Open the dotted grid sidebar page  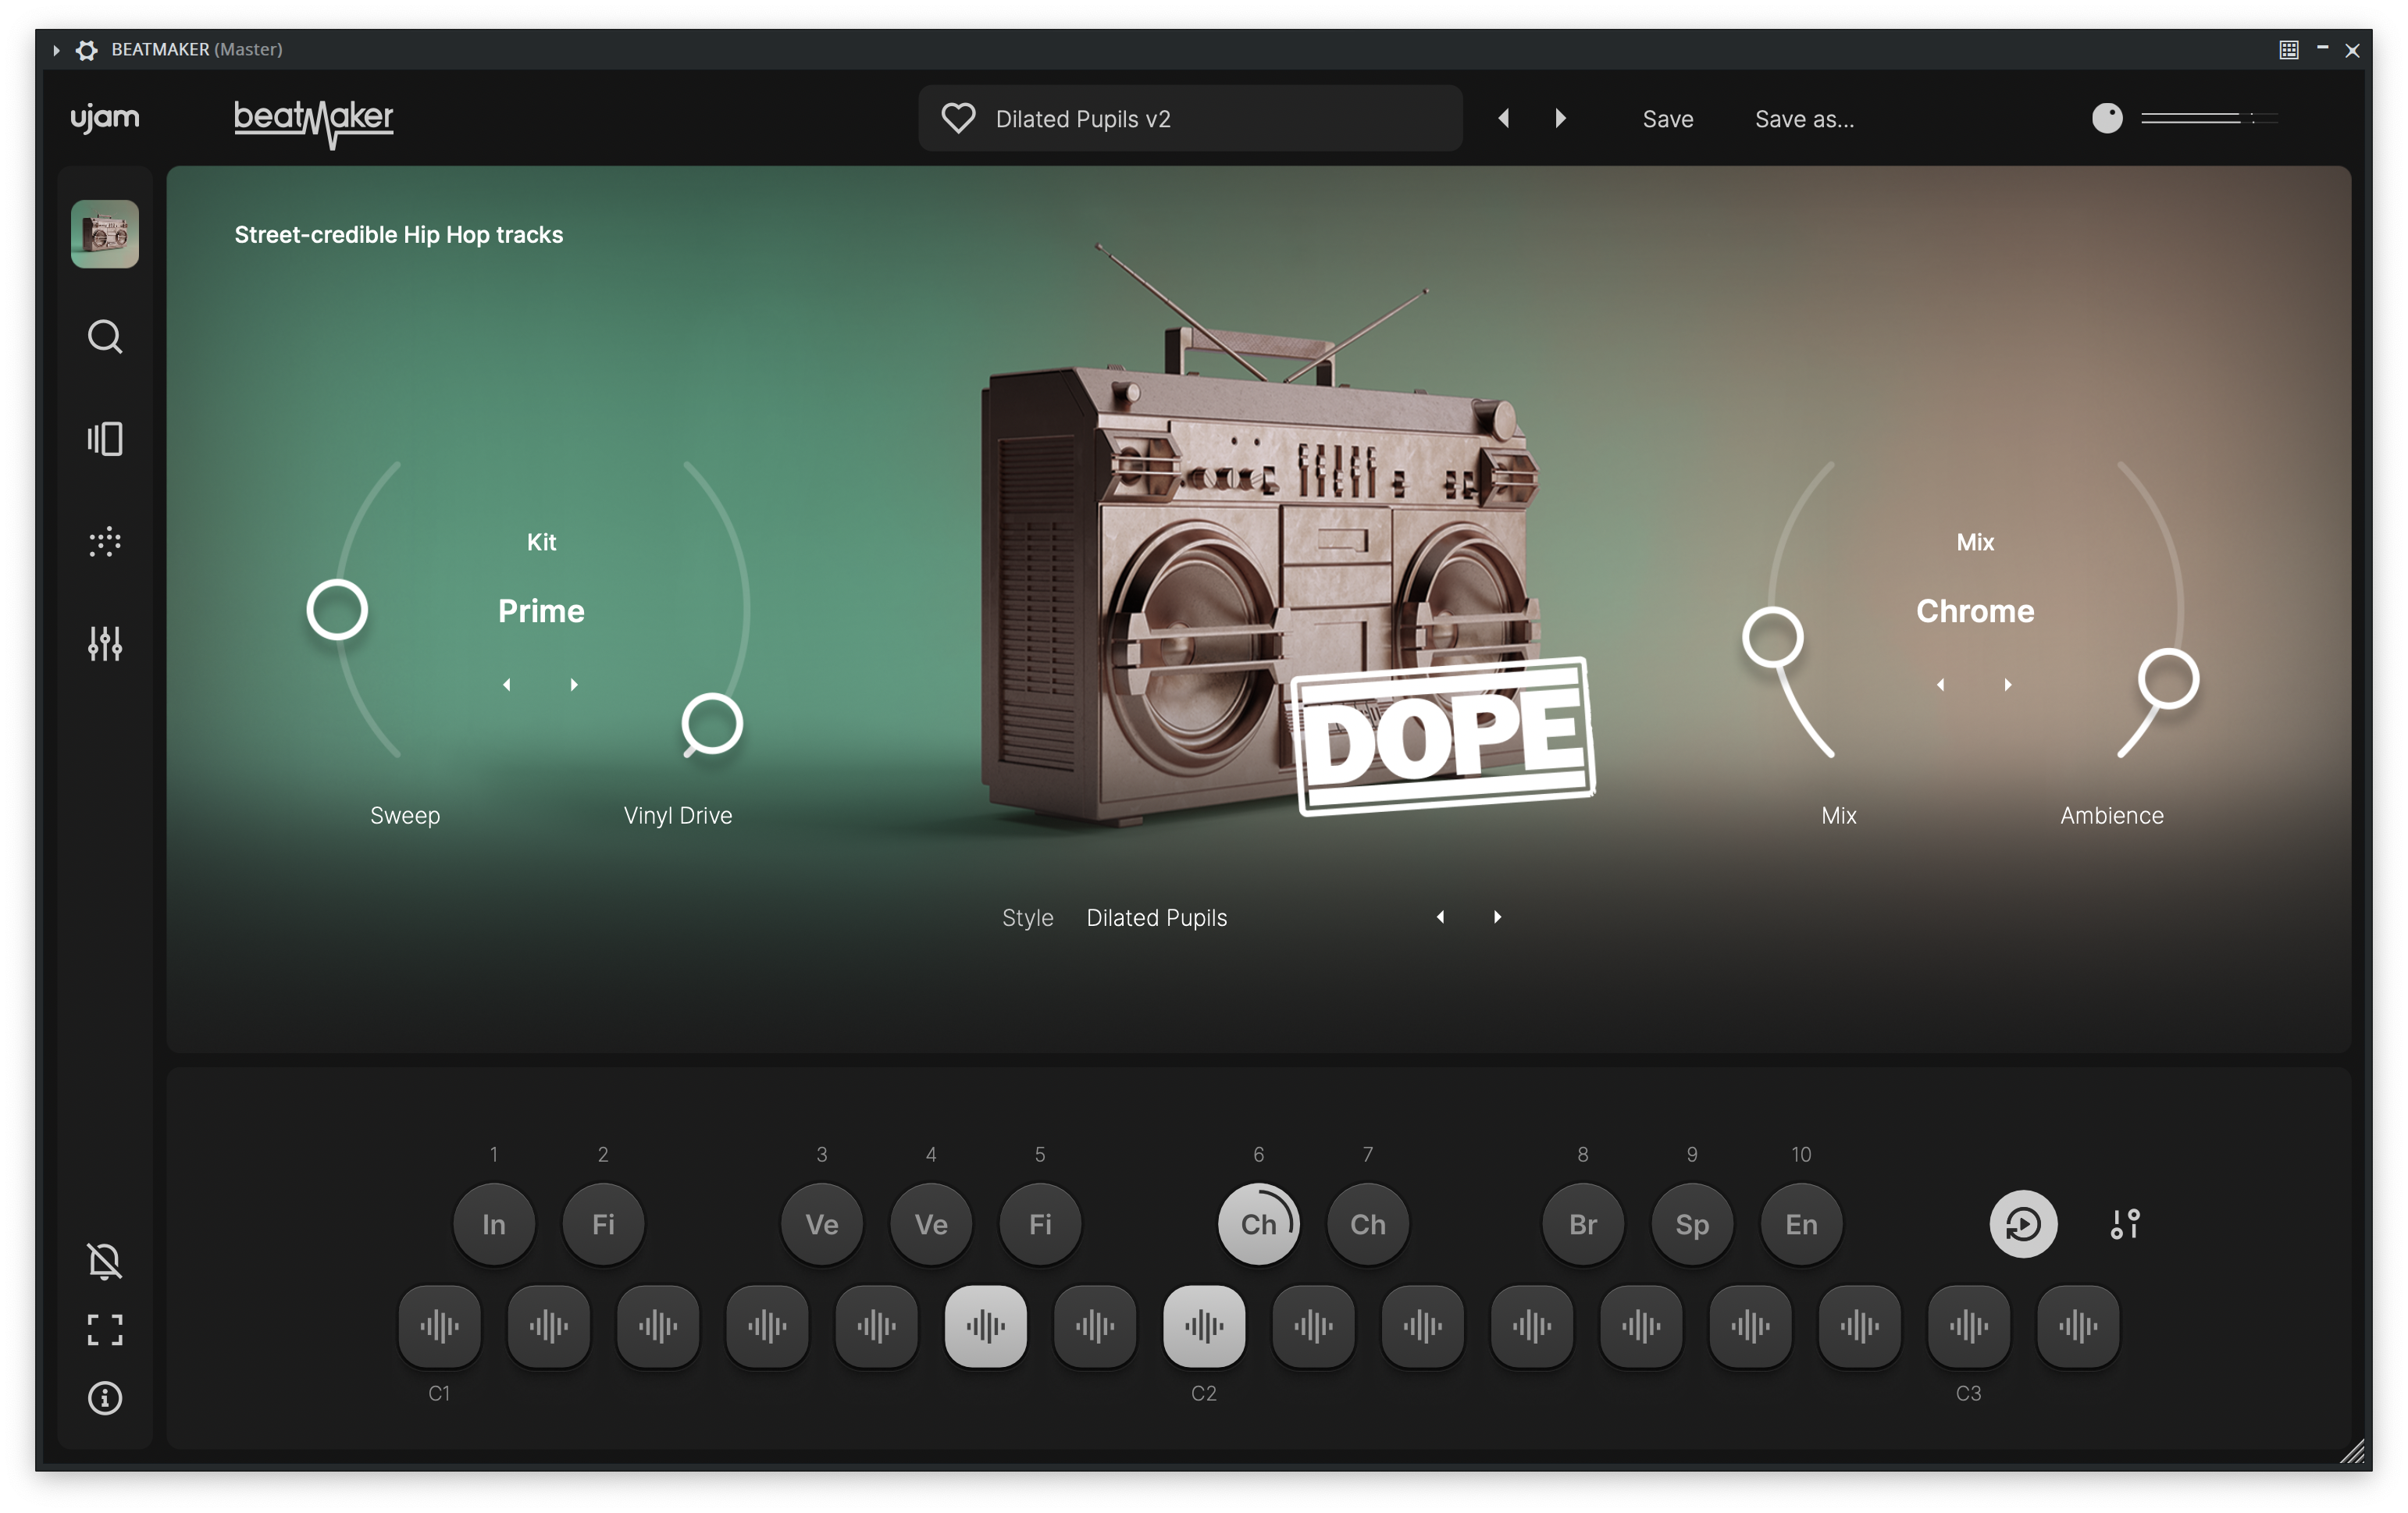click(x=105, y=542)
